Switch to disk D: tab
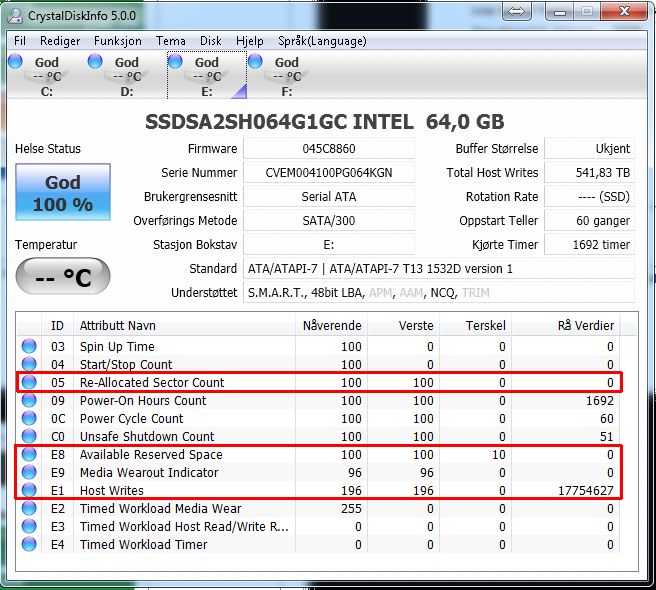The width and height of the screenshot is (656, 590). 126,76
